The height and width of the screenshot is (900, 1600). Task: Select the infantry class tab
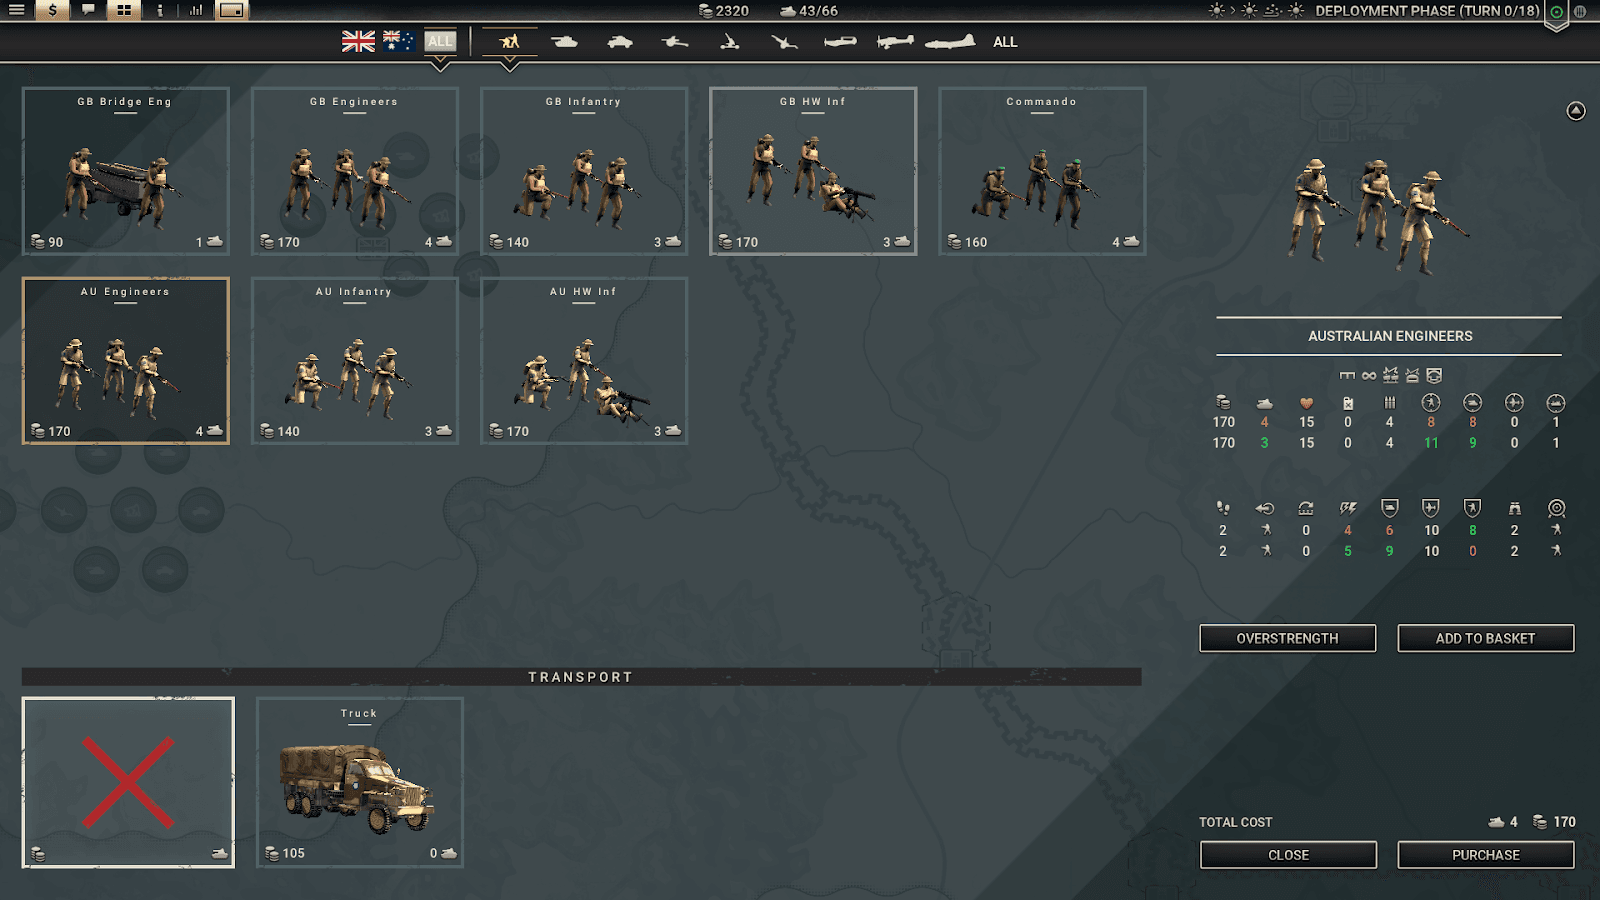(x=510, y=42)
